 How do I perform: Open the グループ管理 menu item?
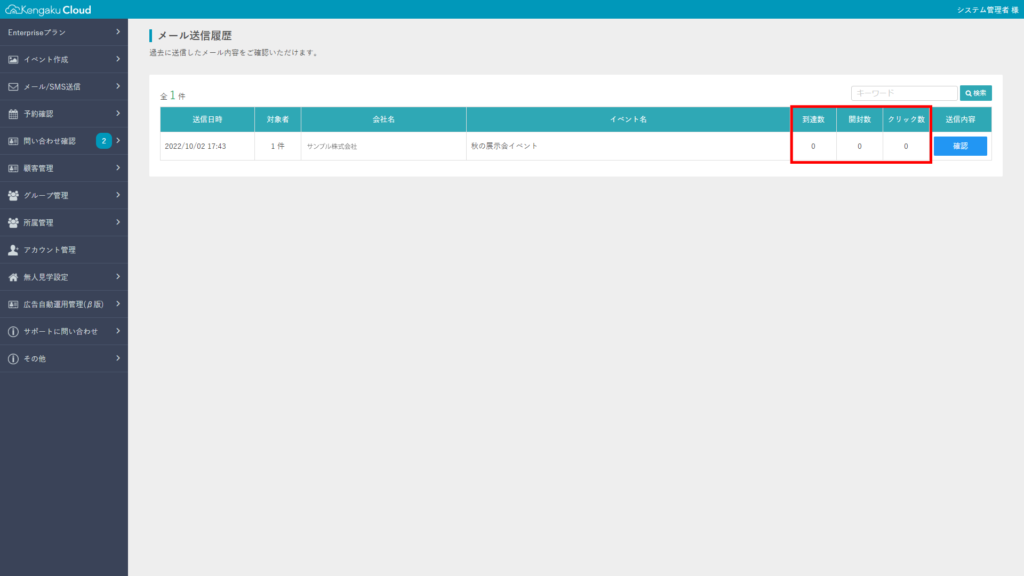pyautogui.click(x=64, y=195)
